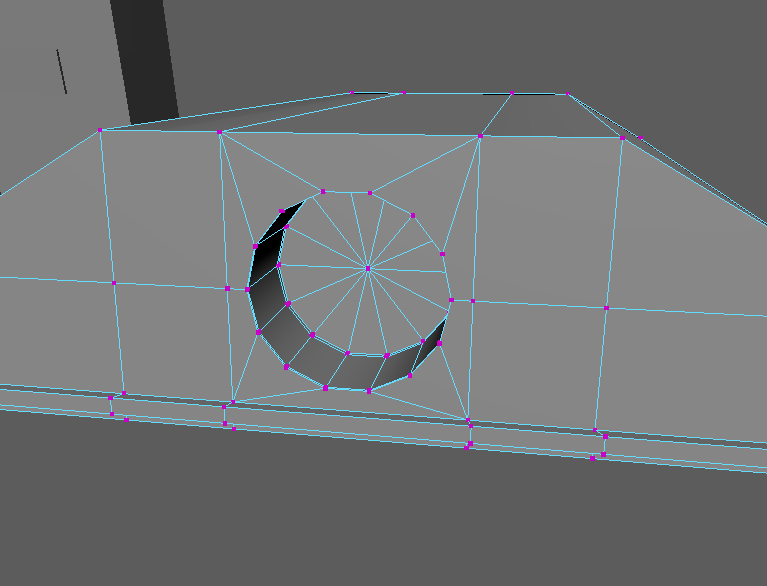The image size is (767, 586).
Task: Pick the bottom-left corner vertex of the hole panel
Action: click(x=232, y=402)
